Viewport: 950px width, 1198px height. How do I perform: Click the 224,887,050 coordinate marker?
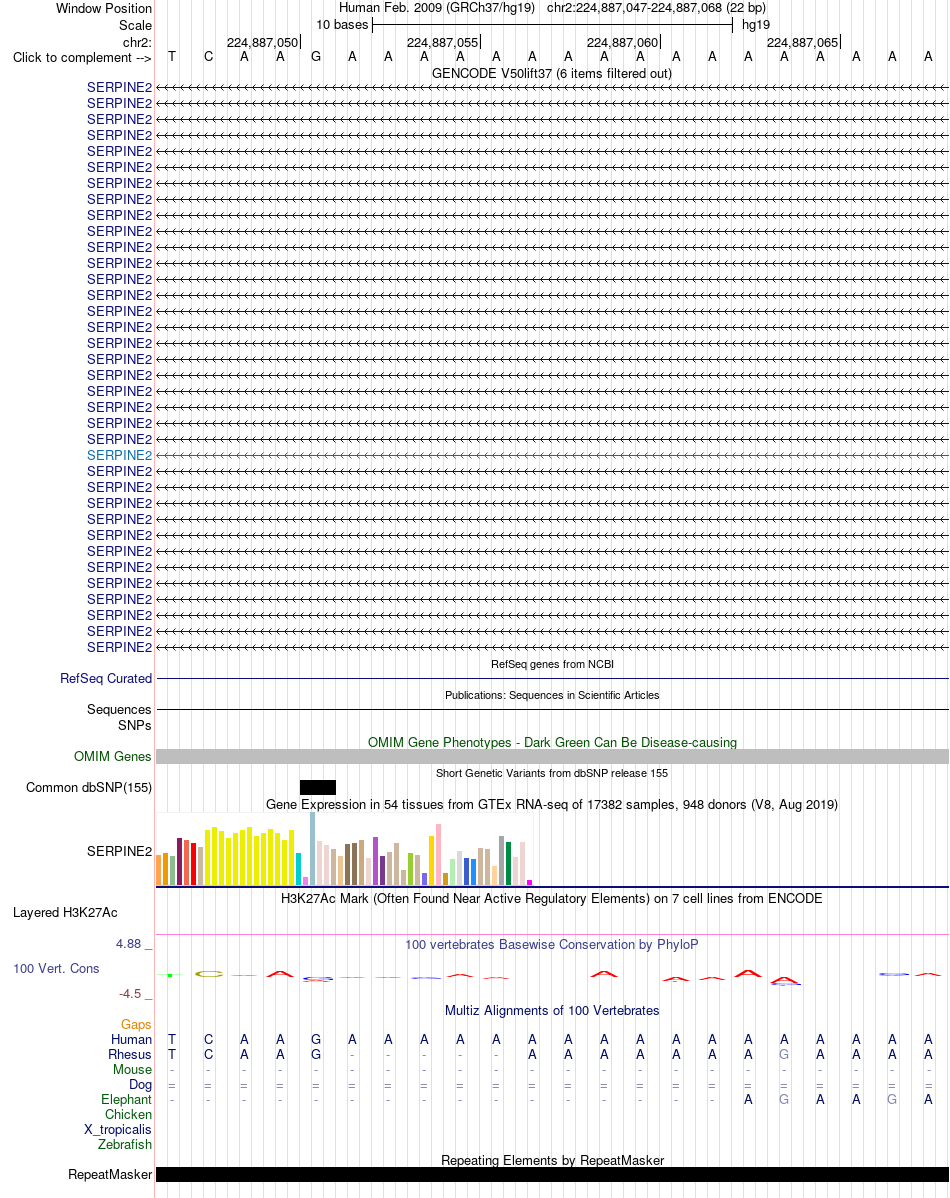(262, 43)
